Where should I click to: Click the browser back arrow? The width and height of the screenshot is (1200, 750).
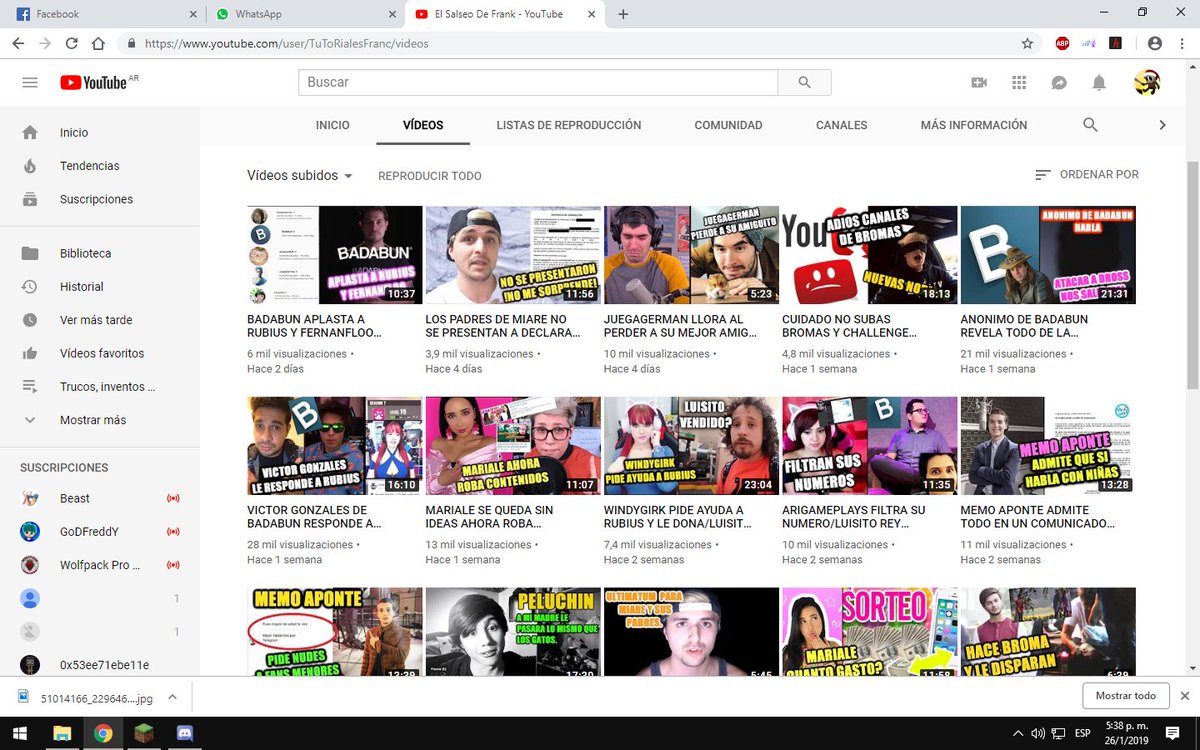pos(19,44)
